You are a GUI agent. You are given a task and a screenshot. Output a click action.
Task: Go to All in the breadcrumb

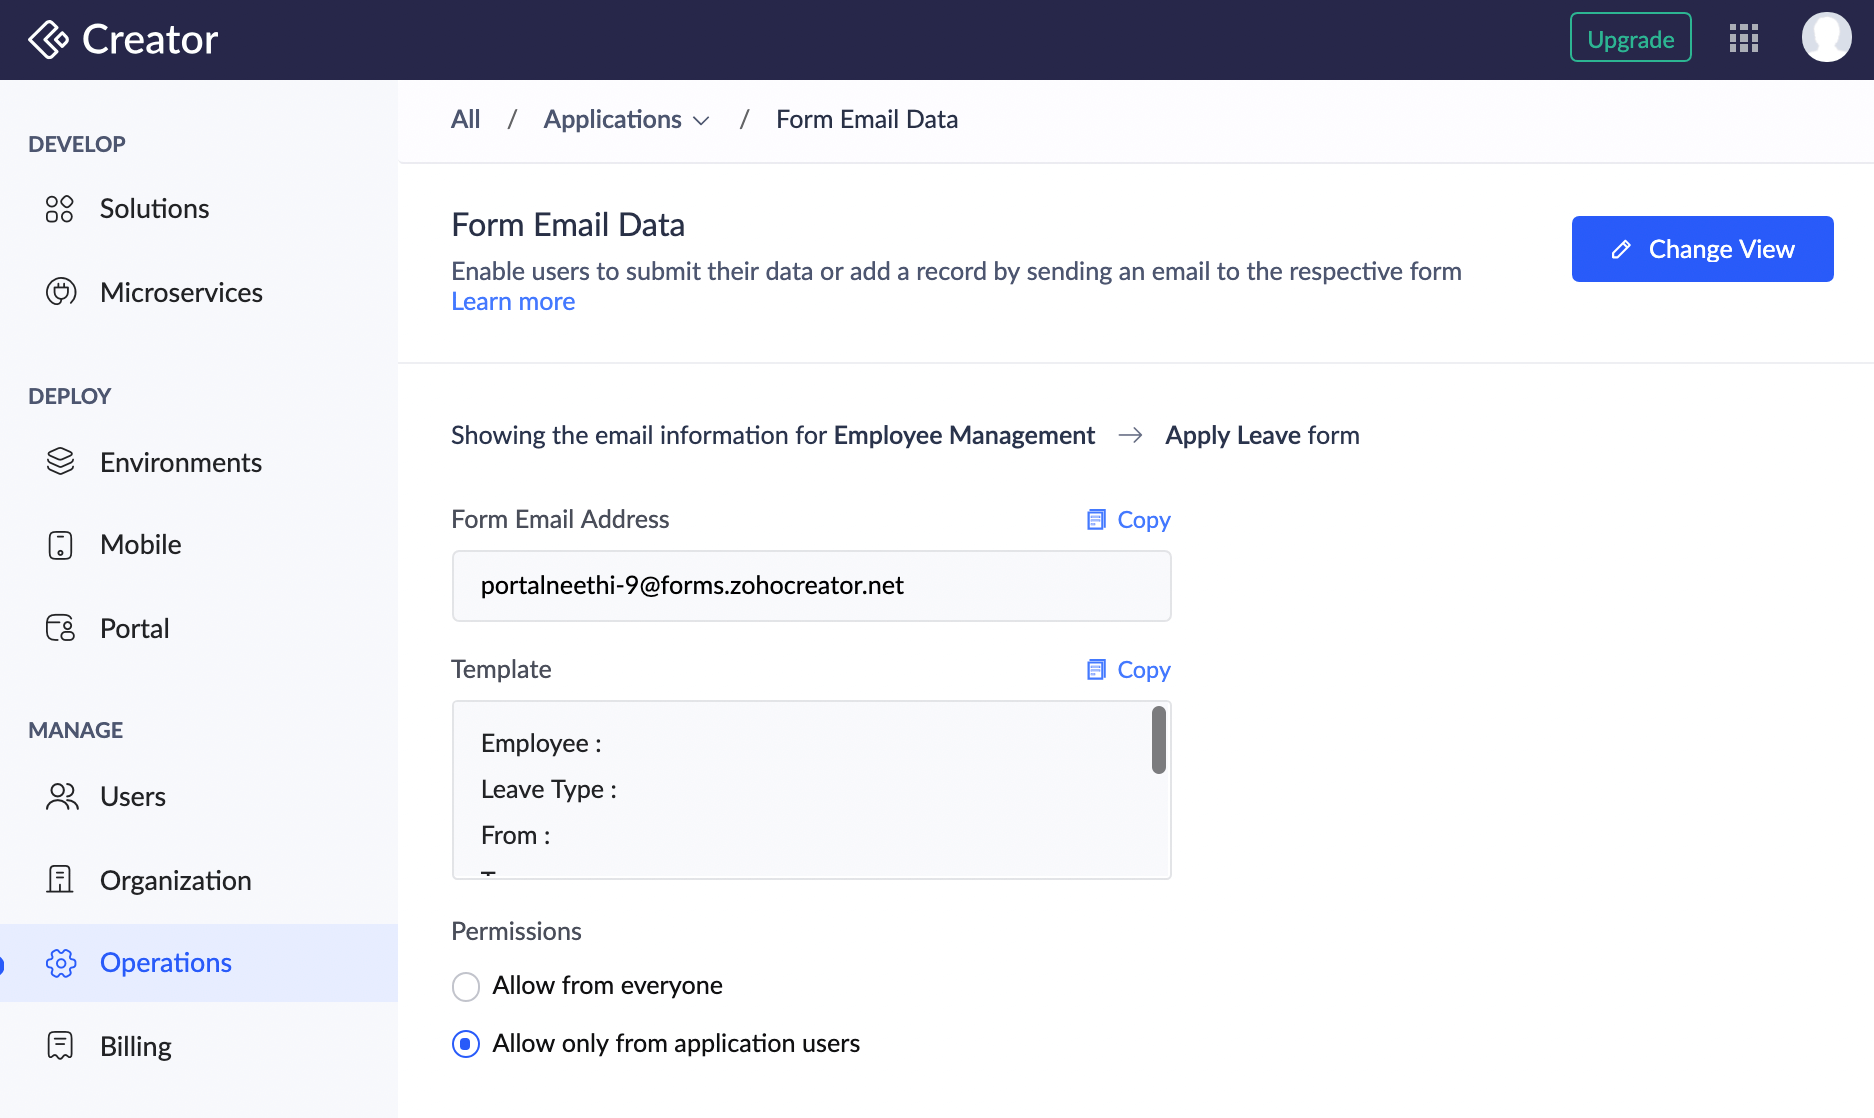(465, 119)
